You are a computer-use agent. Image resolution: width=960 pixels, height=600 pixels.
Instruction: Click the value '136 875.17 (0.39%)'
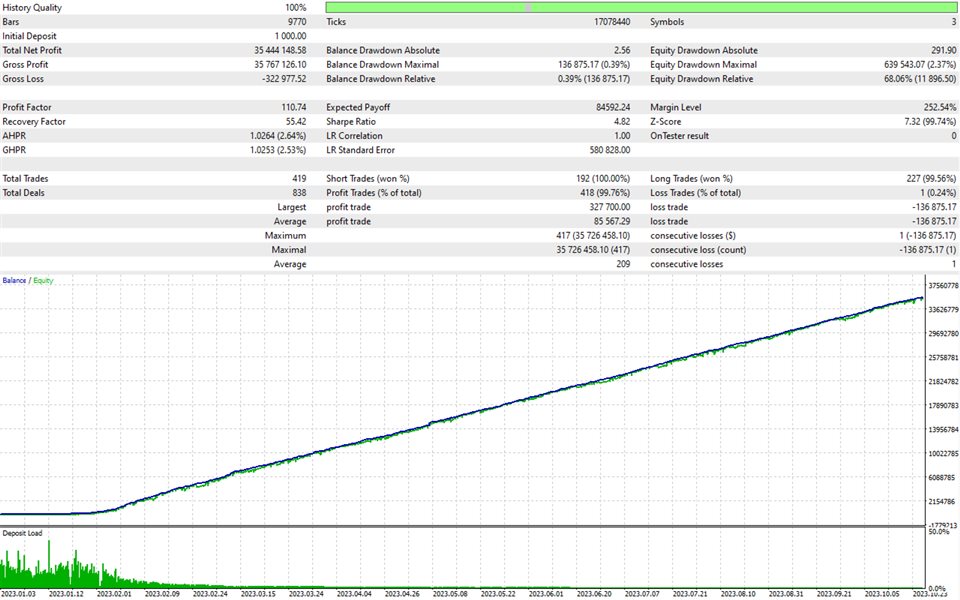[594, 64]
